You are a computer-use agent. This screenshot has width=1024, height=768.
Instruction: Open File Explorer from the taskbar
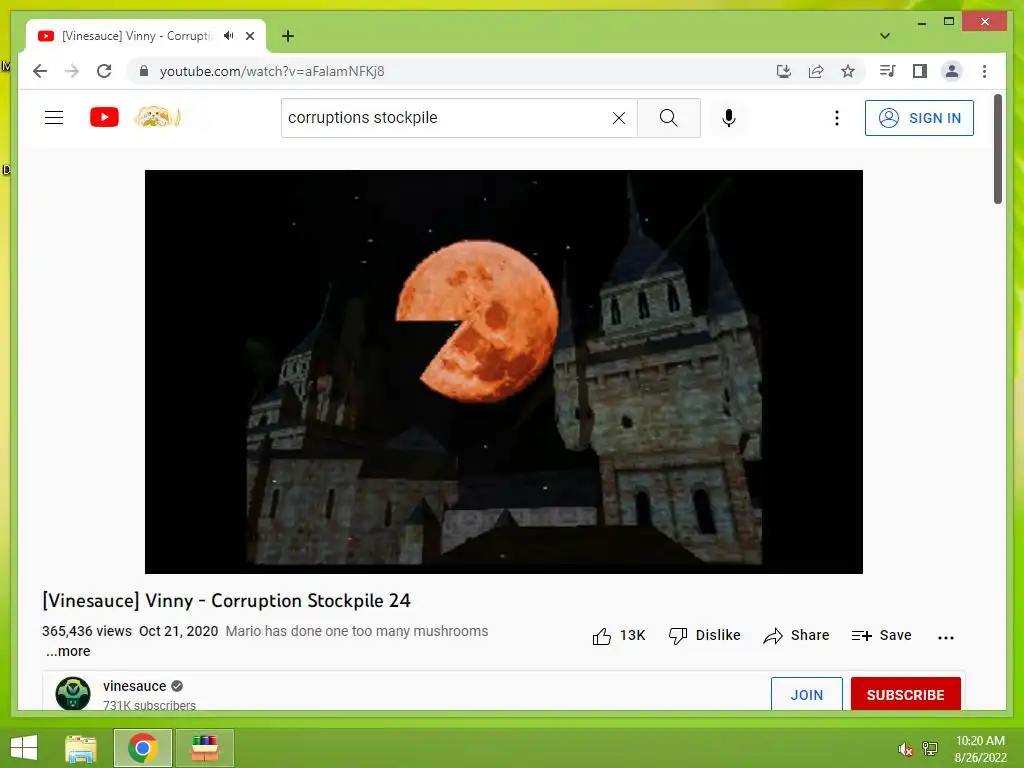(81, 748)
